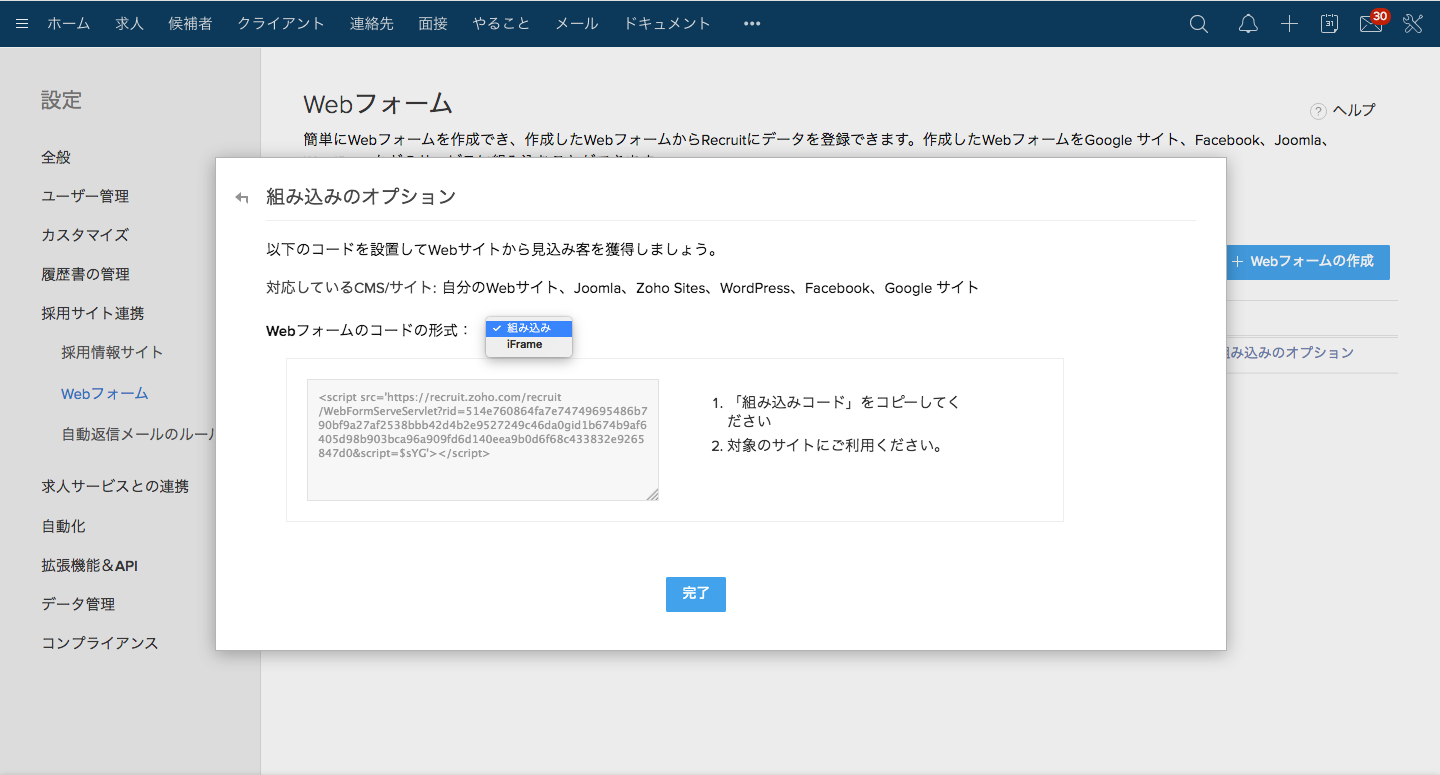
Task: Open データ管理 in settings sidebar
Action: (x=78, y=604)
